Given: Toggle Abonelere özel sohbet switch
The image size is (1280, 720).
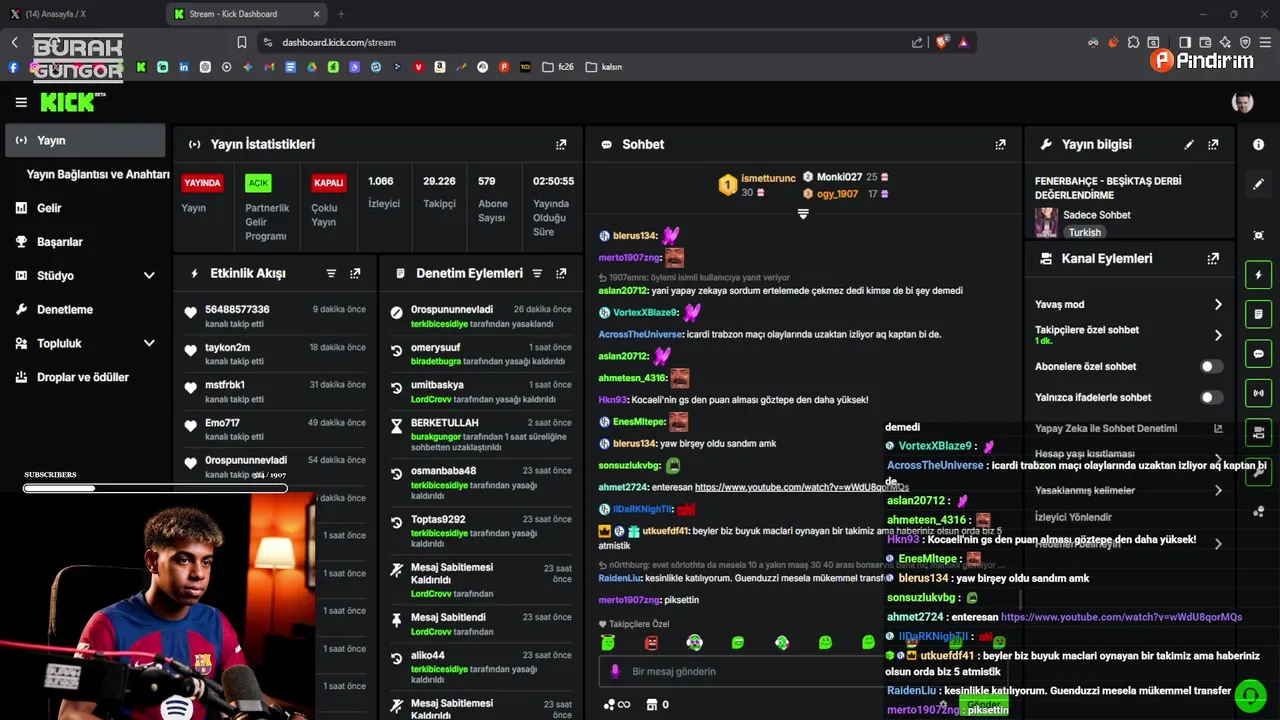Looking at the screenshot, I should tap(1211, 367).
